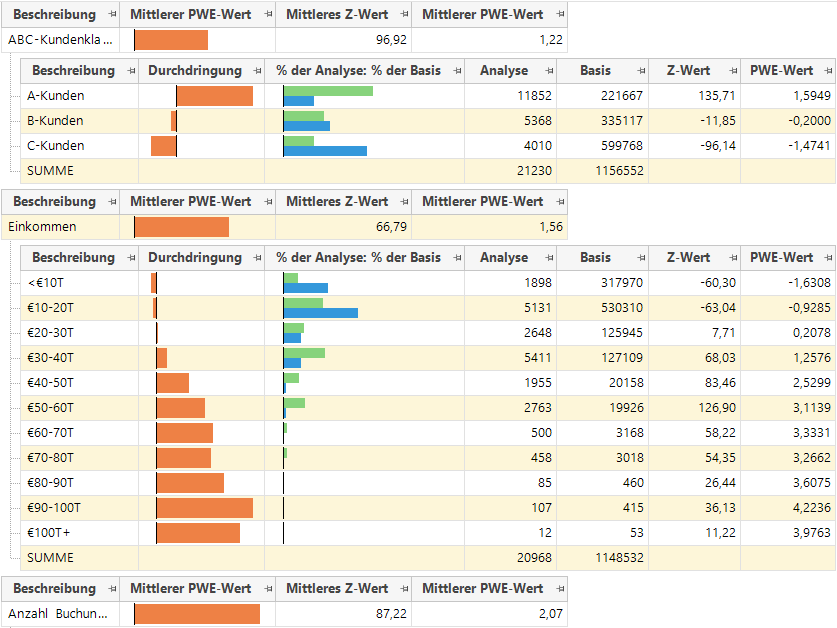Pin '% der Analyse: % der Basis' column in ABC detail table
This screenshot has height=628, width=837.
[457, 71]
